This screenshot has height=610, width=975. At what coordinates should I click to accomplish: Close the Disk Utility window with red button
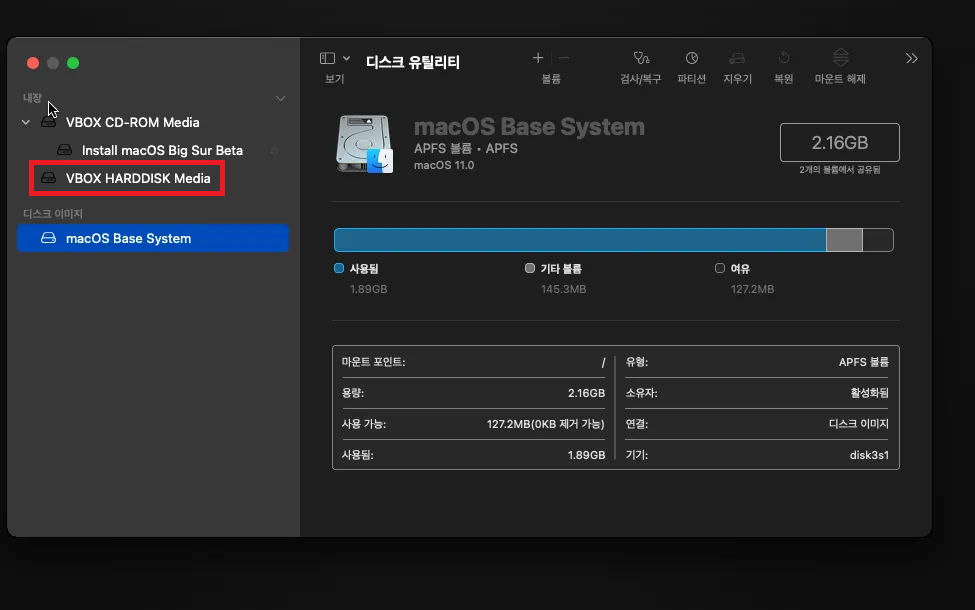click(x=33, y=63)
